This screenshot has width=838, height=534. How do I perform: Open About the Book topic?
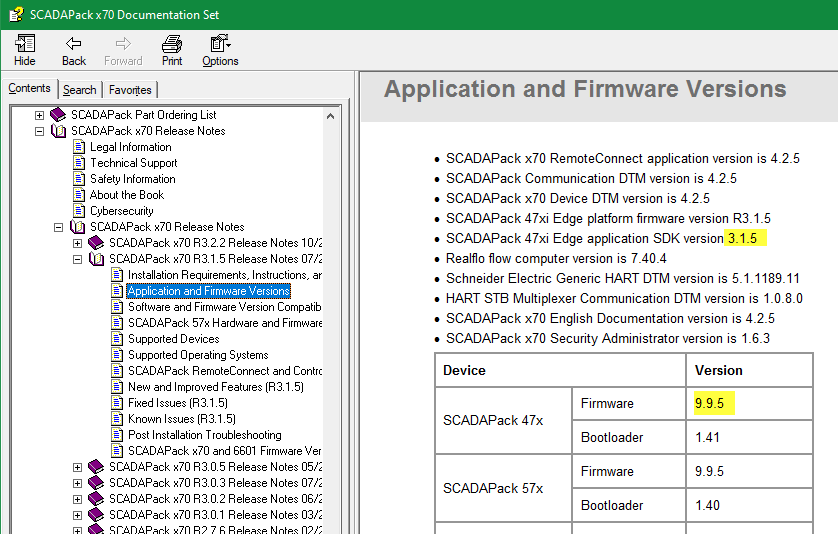[127, 195]
